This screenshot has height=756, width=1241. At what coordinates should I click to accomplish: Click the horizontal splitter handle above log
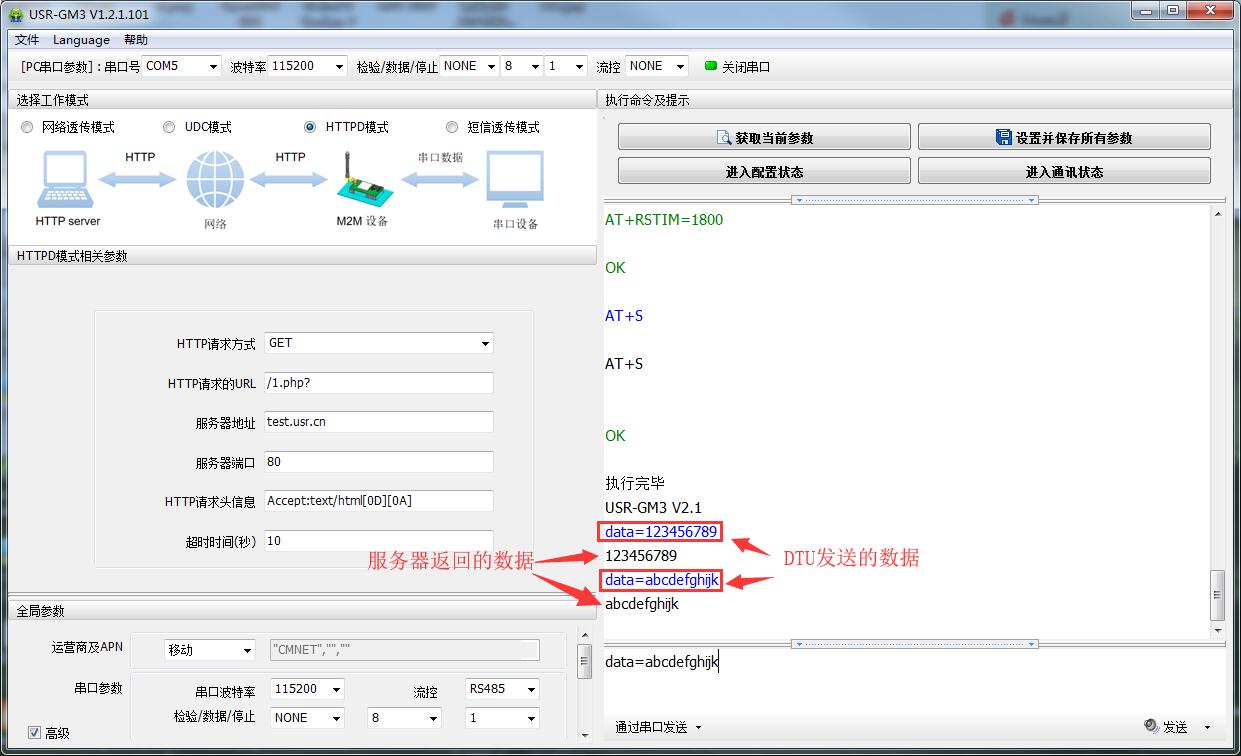pyautogui.click(x=914, y=200)
